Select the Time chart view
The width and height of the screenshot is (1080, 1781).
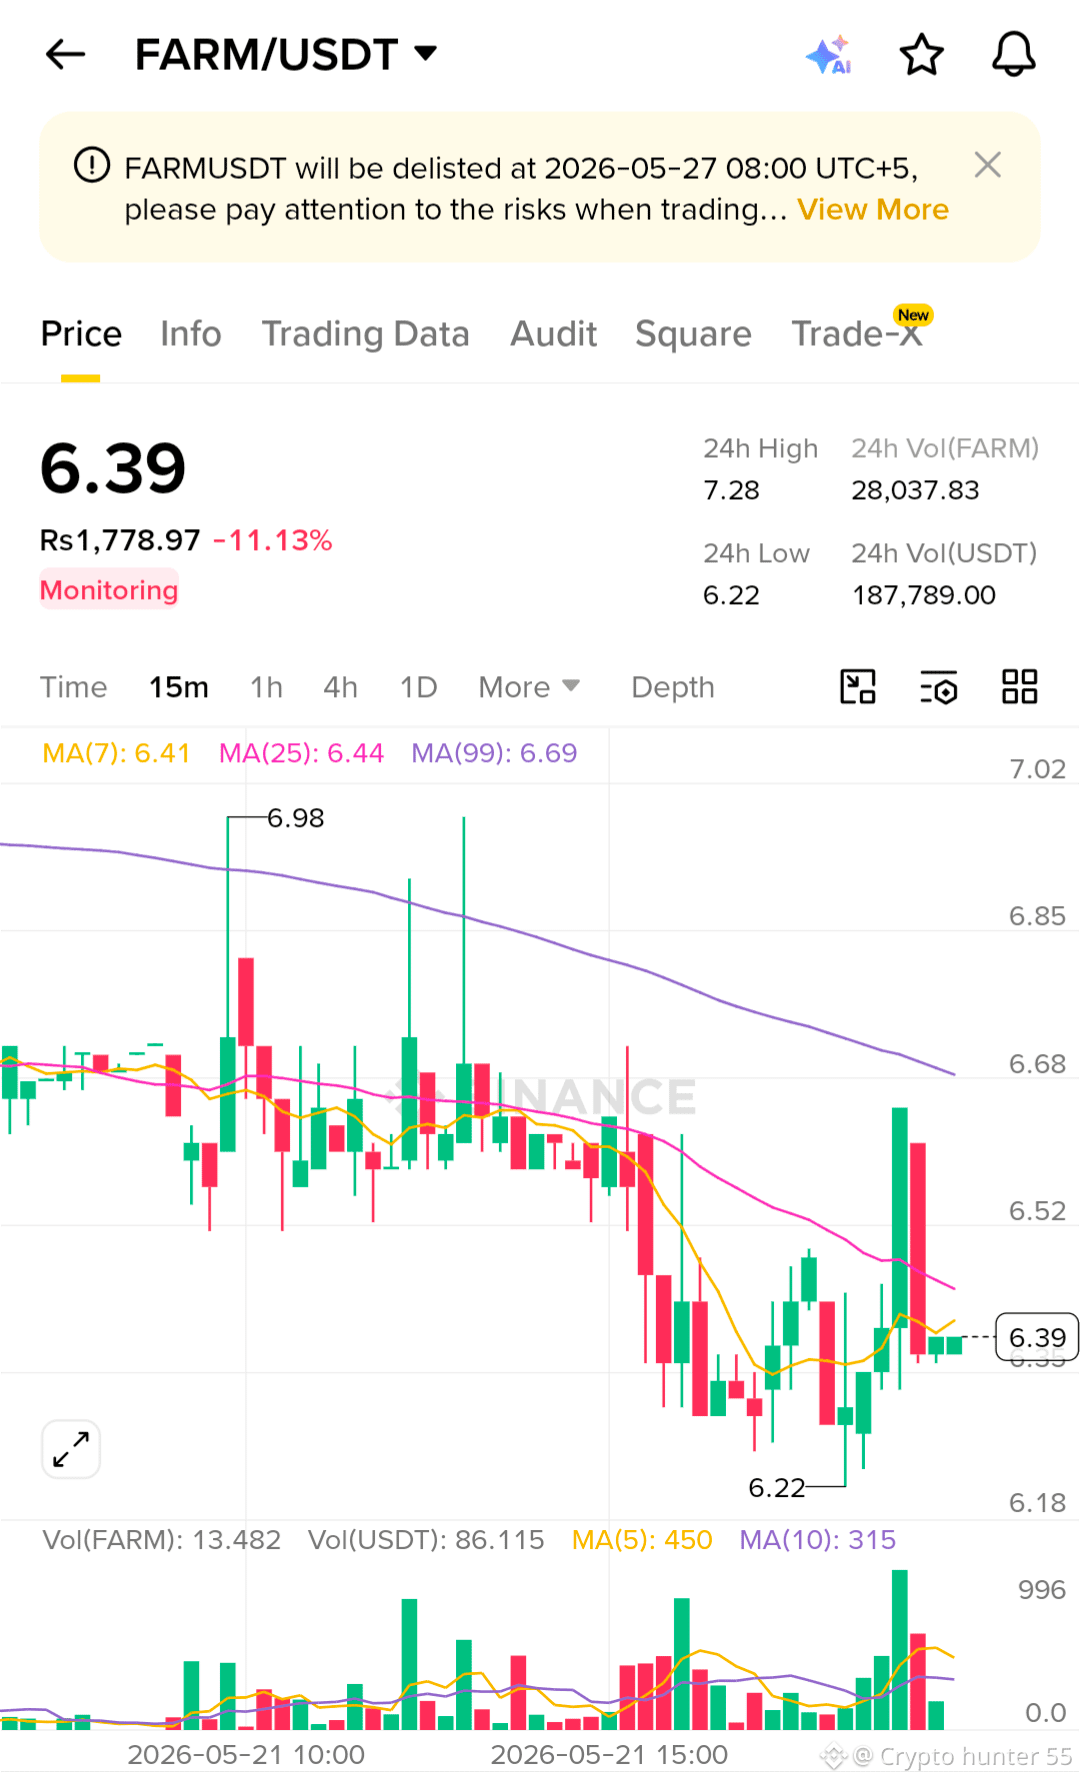click(x=73, y=687)
